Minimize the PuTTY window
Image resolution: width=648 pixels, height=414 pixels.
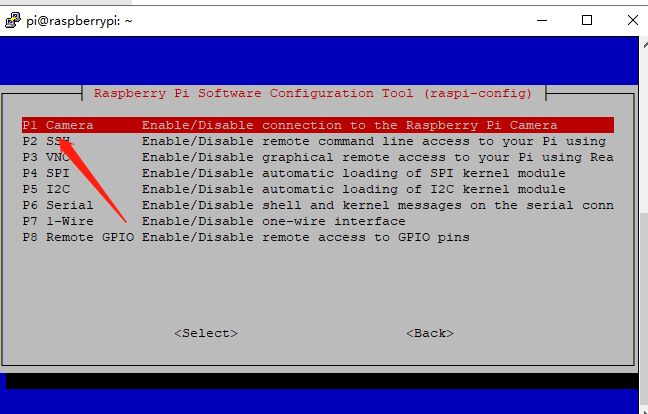(x=542, y=20)
